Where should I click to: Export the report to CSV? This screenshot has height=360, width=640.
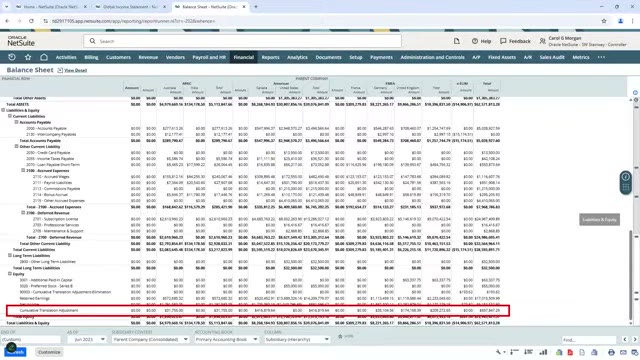tap(582, 352)
